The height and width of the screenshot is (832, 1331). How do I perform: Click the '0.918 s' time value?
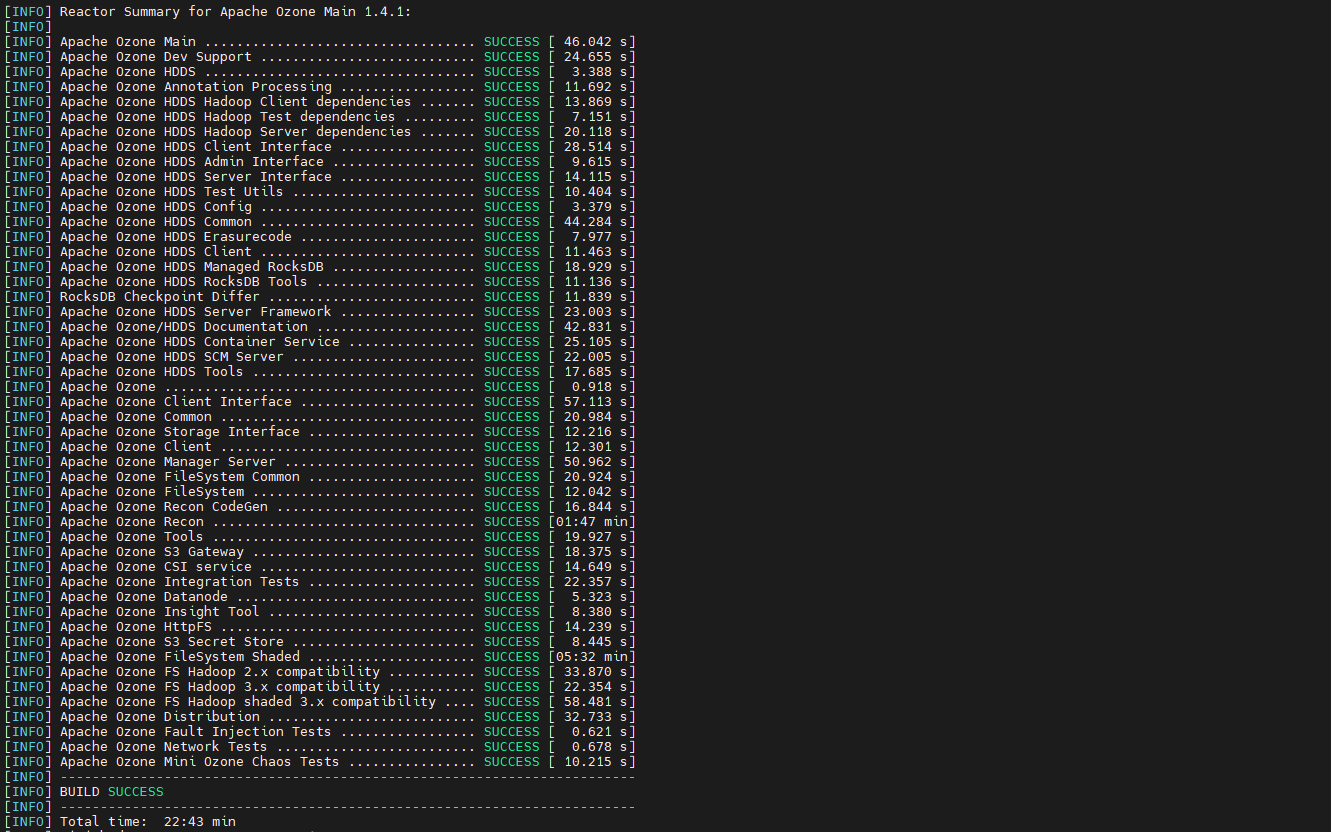click(602, 387)
